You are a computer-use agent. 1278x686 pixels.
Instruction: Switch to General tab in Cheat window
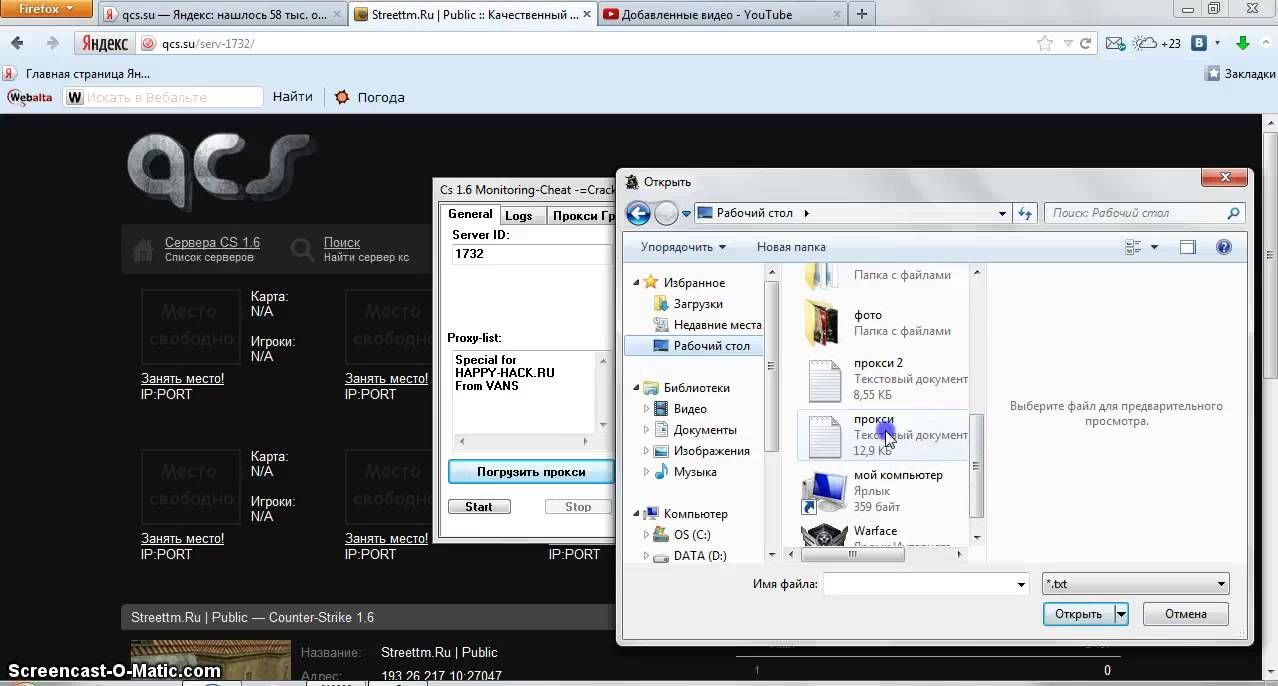pyautogui.click(x=470, y=214)
